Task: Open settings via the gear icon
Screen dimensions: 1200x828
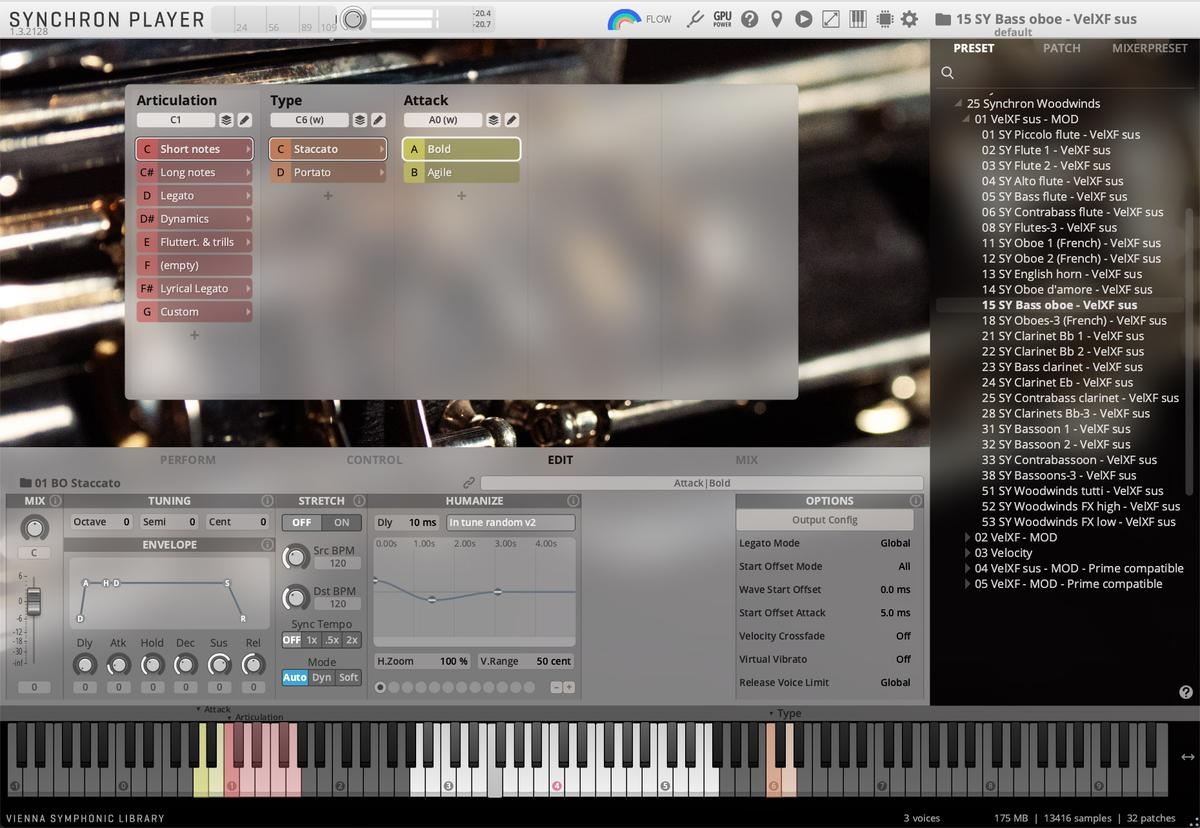Action: coord(909,19)
